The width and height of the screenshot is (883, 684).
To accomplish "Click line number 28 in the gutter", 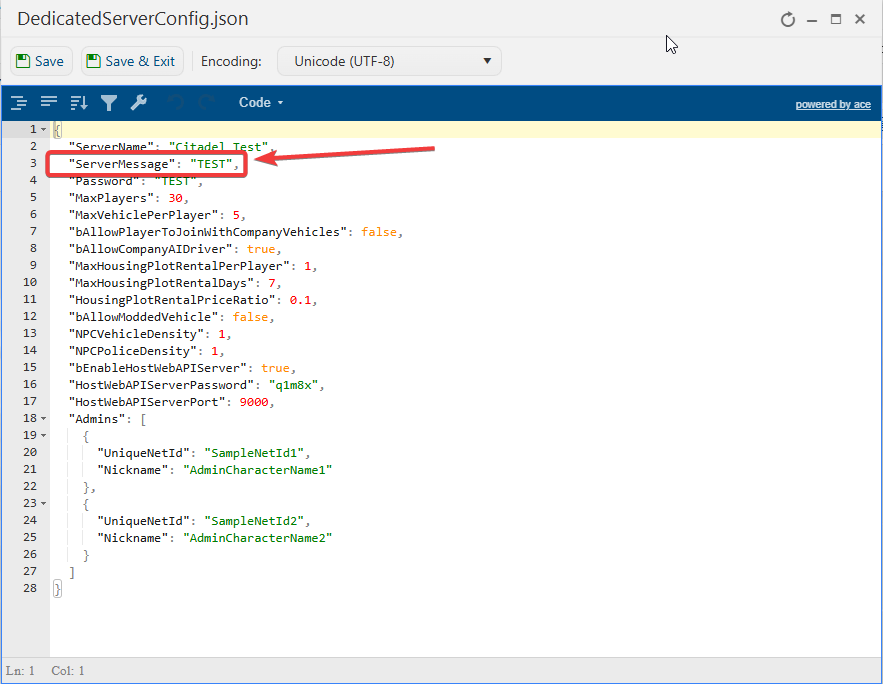I will (x=30, y=588).
